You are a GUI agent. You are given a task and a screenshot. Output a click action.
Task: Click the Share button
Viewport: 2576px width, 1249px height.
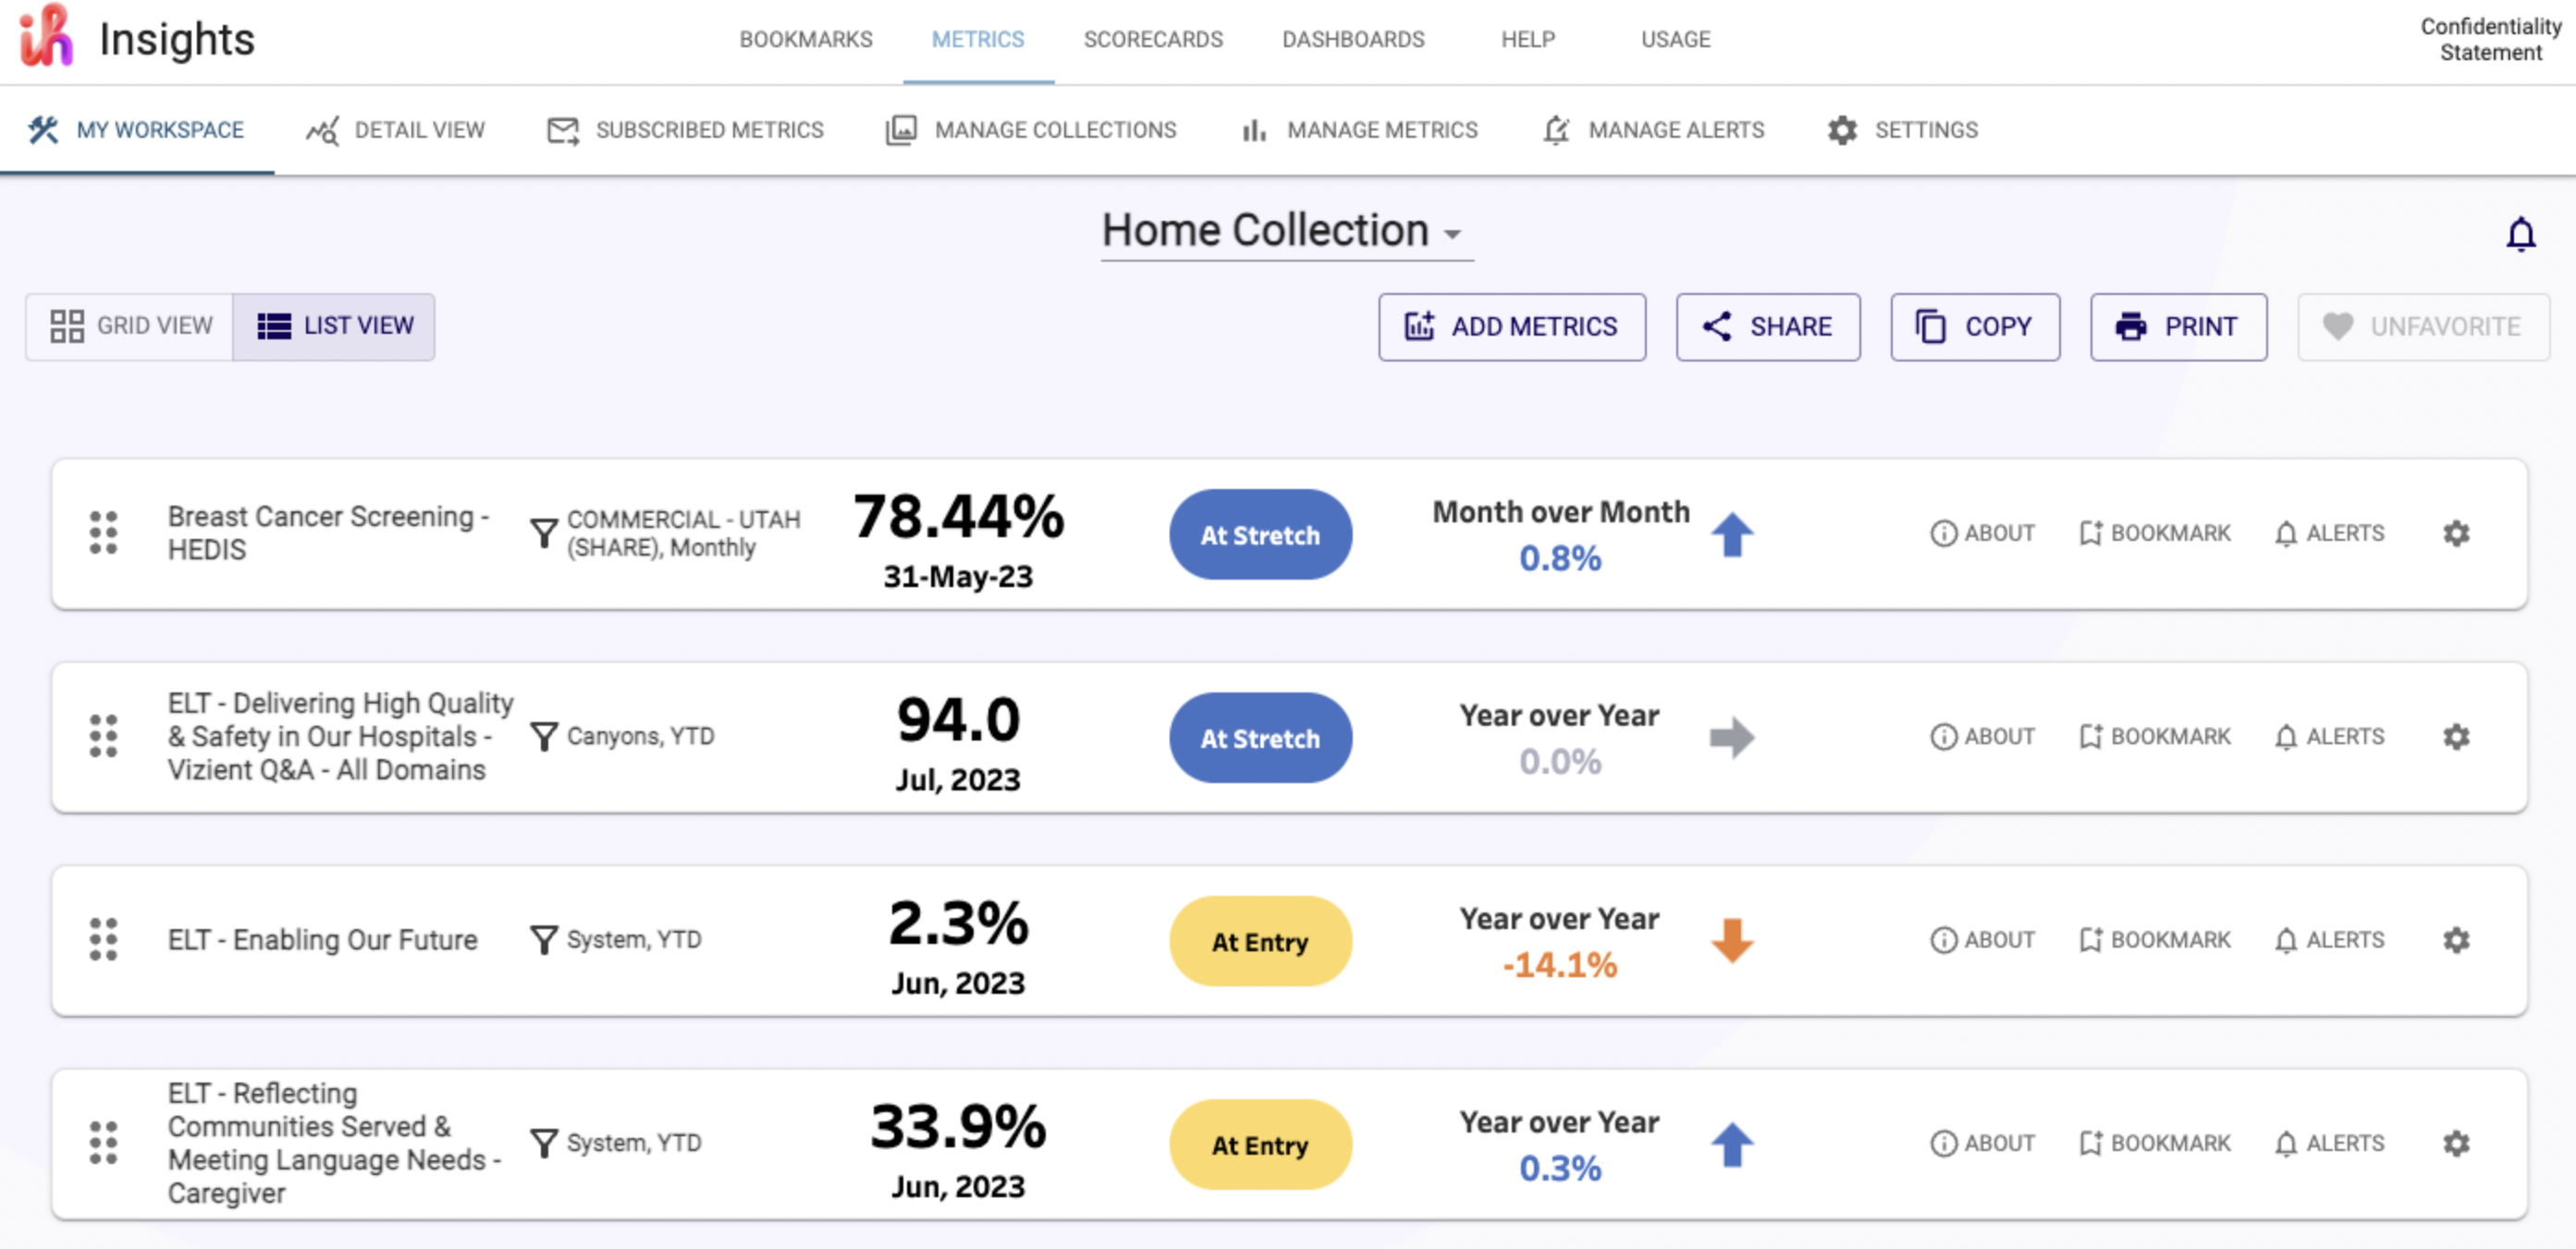coord(1767,326)
